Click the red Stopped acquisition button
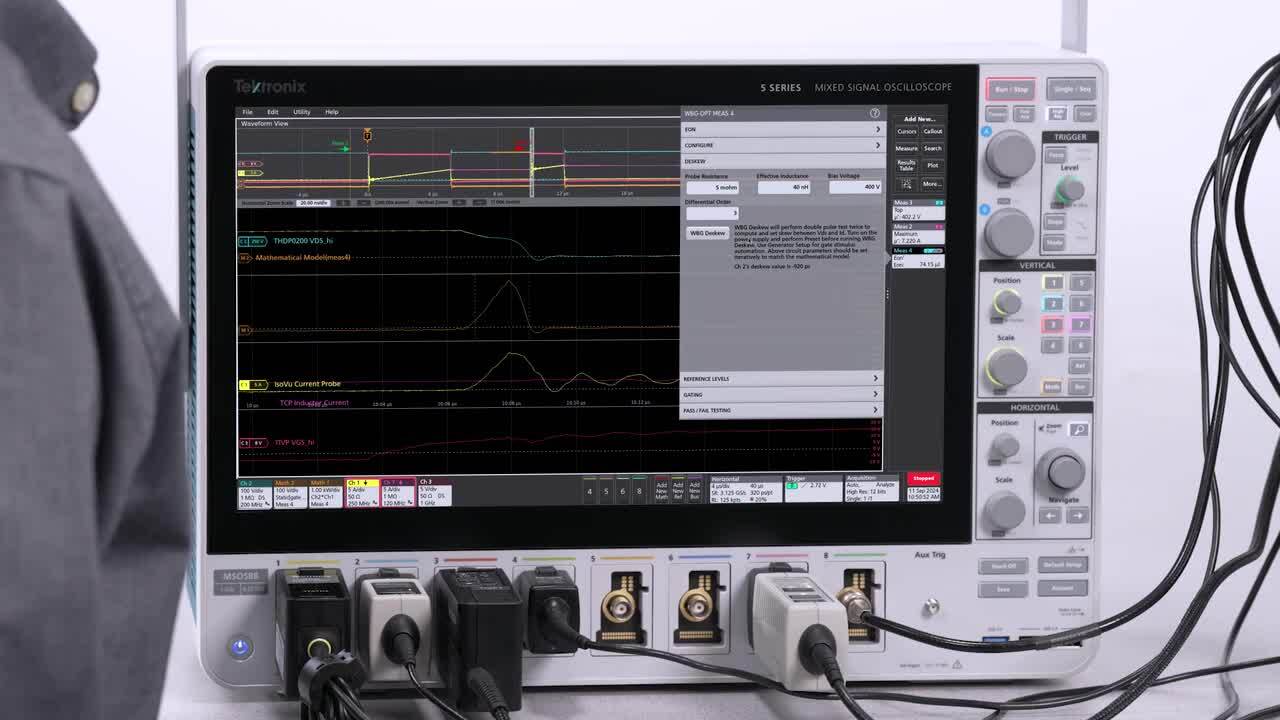This screenshot has height=720, width=1280. click(x=925, y=480)
